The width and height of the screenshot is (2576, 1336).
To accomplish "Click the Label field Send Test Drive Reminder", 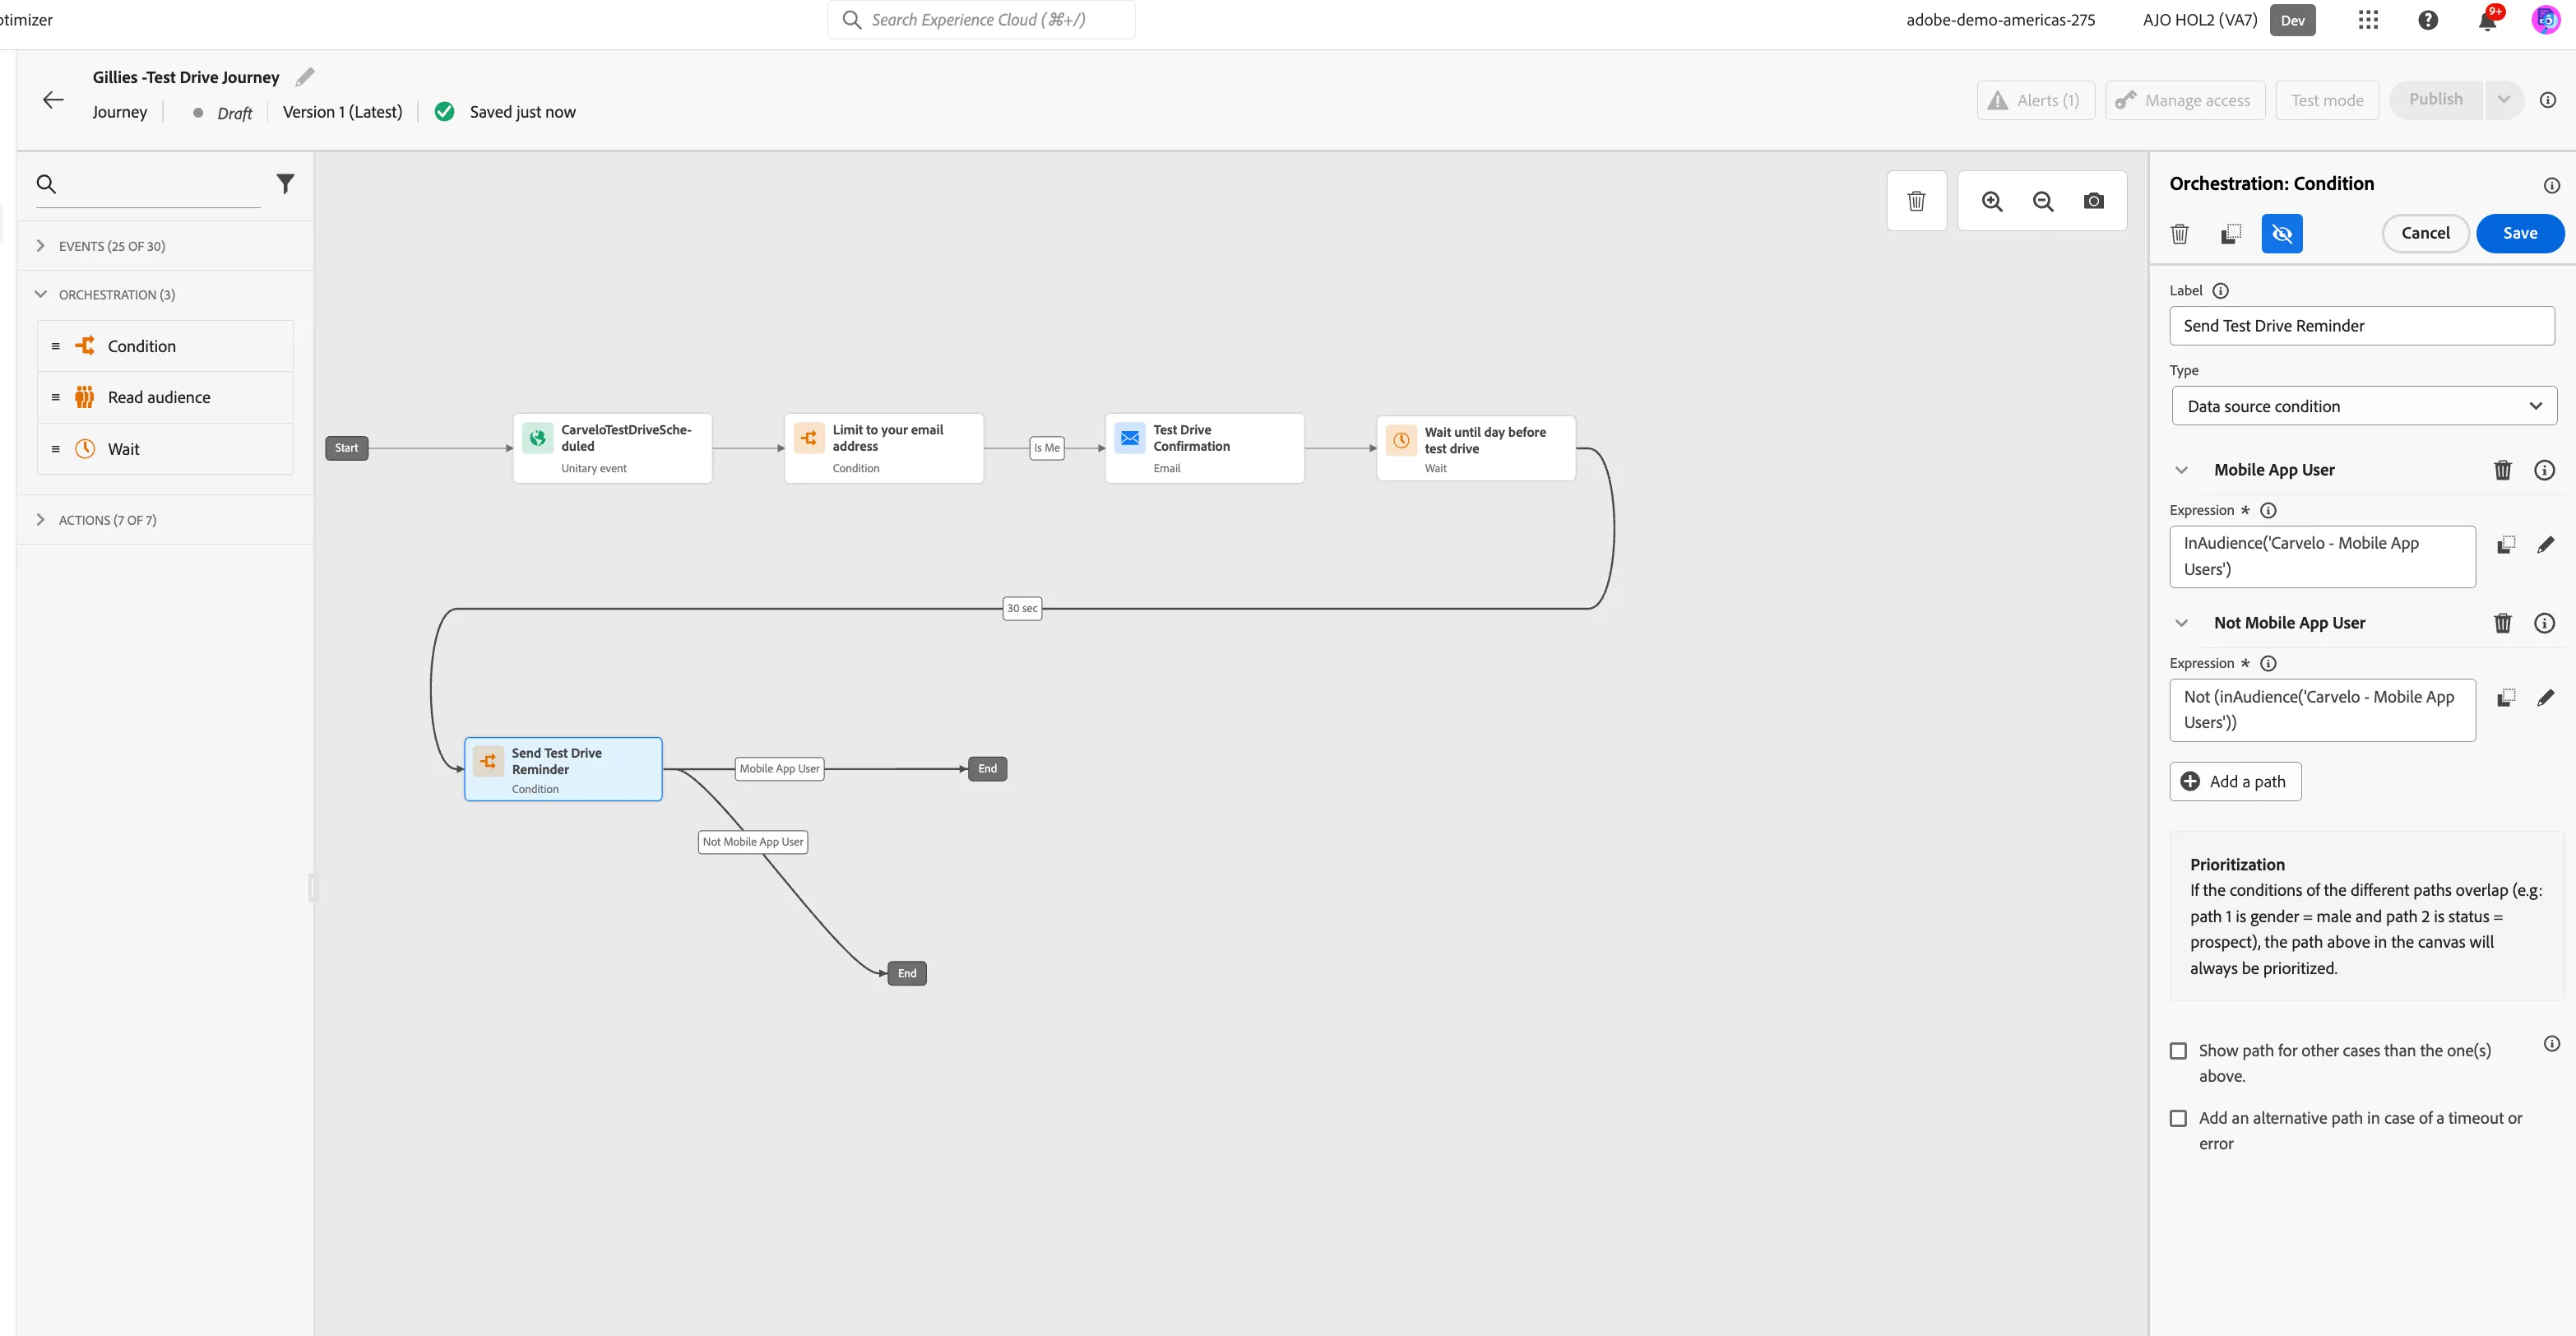I will [x=2361, y=326].
